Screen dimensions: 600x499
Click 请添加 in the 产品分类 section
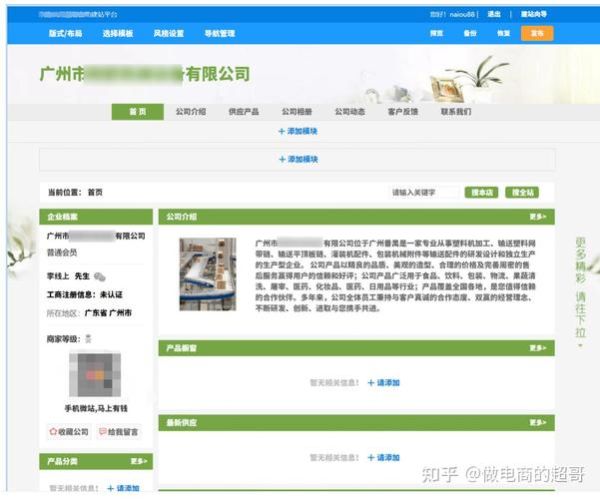point(123,488)
